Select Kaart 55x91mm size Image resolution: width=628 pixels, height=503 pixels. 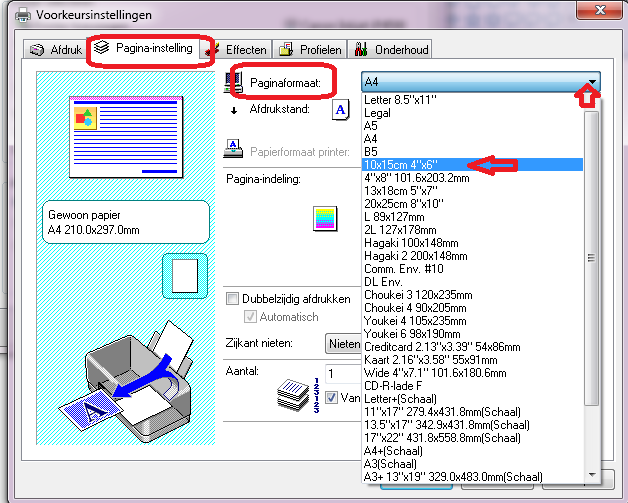(x=472, y=360)
